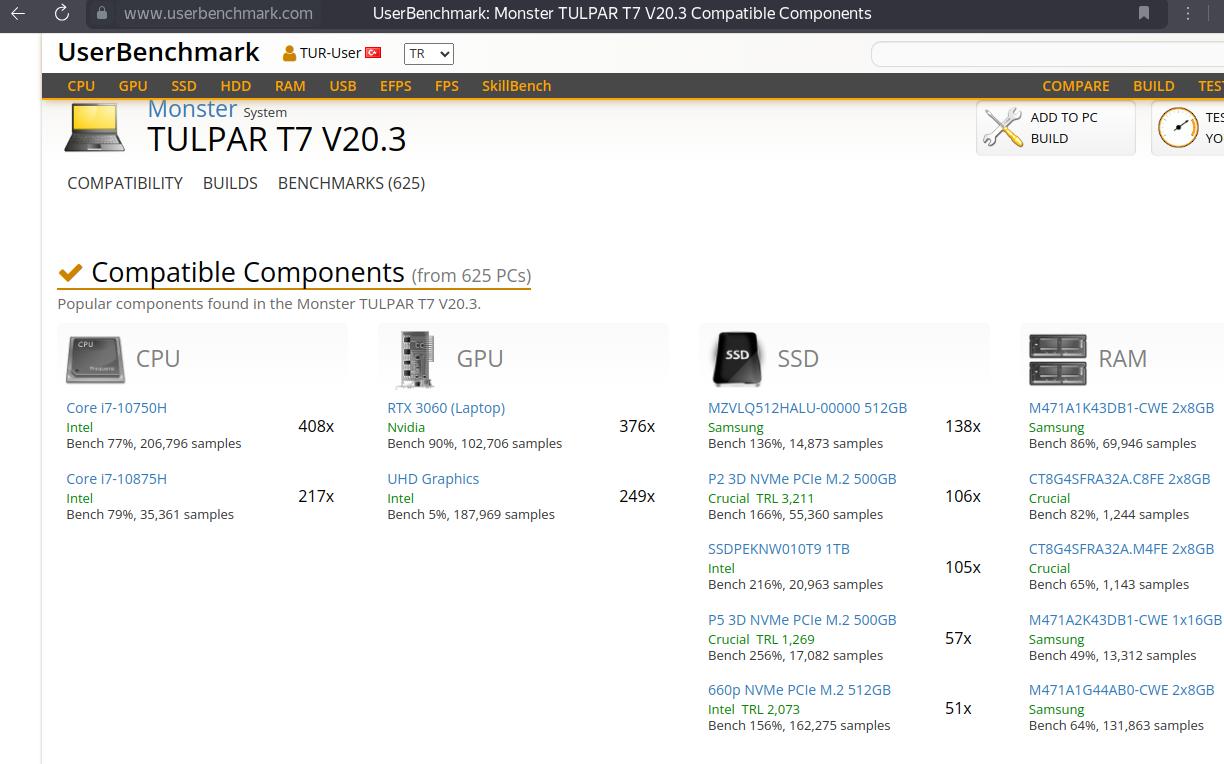Viewport: 1224px width, 764px height.
Task: Click the Turkish flag icon
Action: point(373,53)
